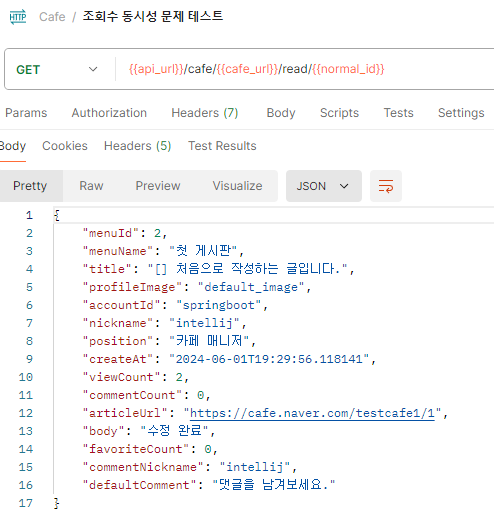Image resolution: width=494 pixels, height=520 pixels.
Task: Click the {{normal_id}} variable in URL
Action: click(348, 69)
